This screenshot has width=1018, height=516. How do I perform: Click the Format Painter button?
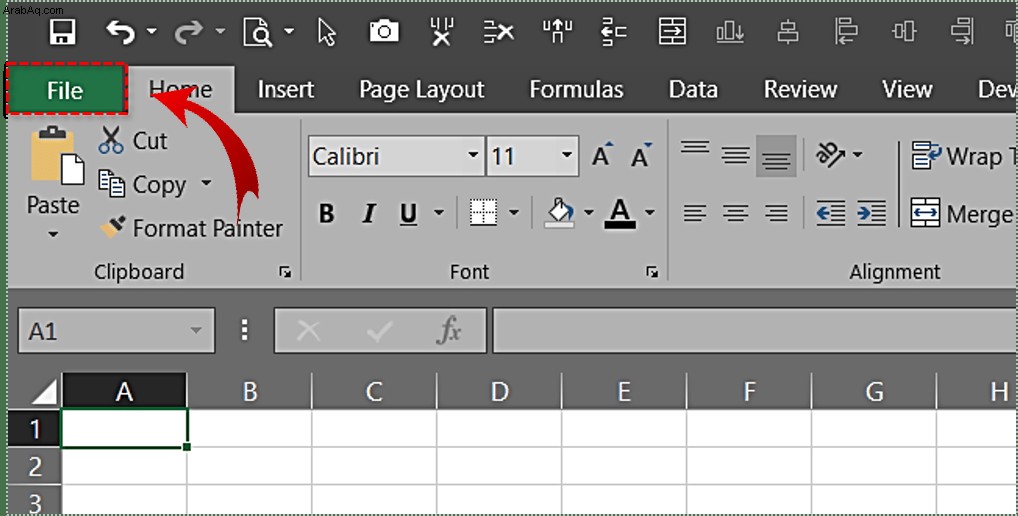[192, 228]
